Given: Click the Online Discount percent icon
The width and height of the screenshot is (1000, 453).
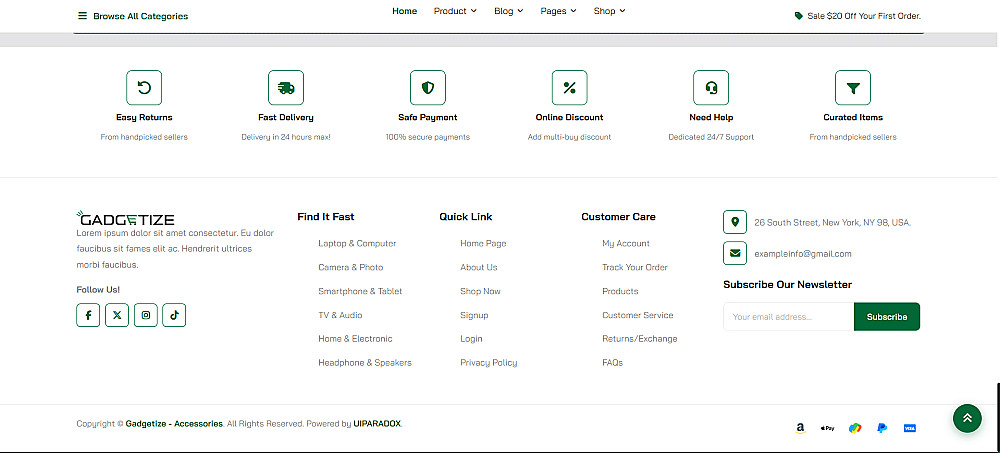Looking at the screenshot, I should [x=570, y=87].
